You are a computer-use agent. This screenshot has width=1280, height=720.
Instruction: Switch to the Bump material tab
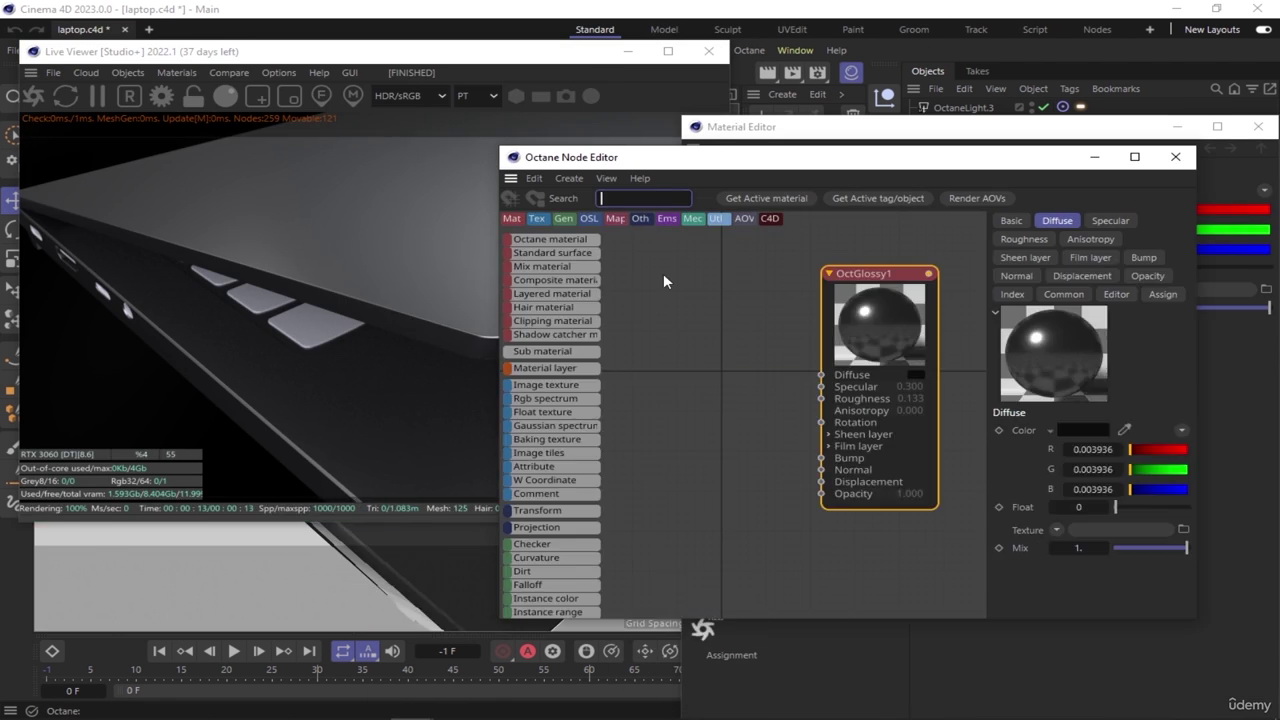(1143, 258)
